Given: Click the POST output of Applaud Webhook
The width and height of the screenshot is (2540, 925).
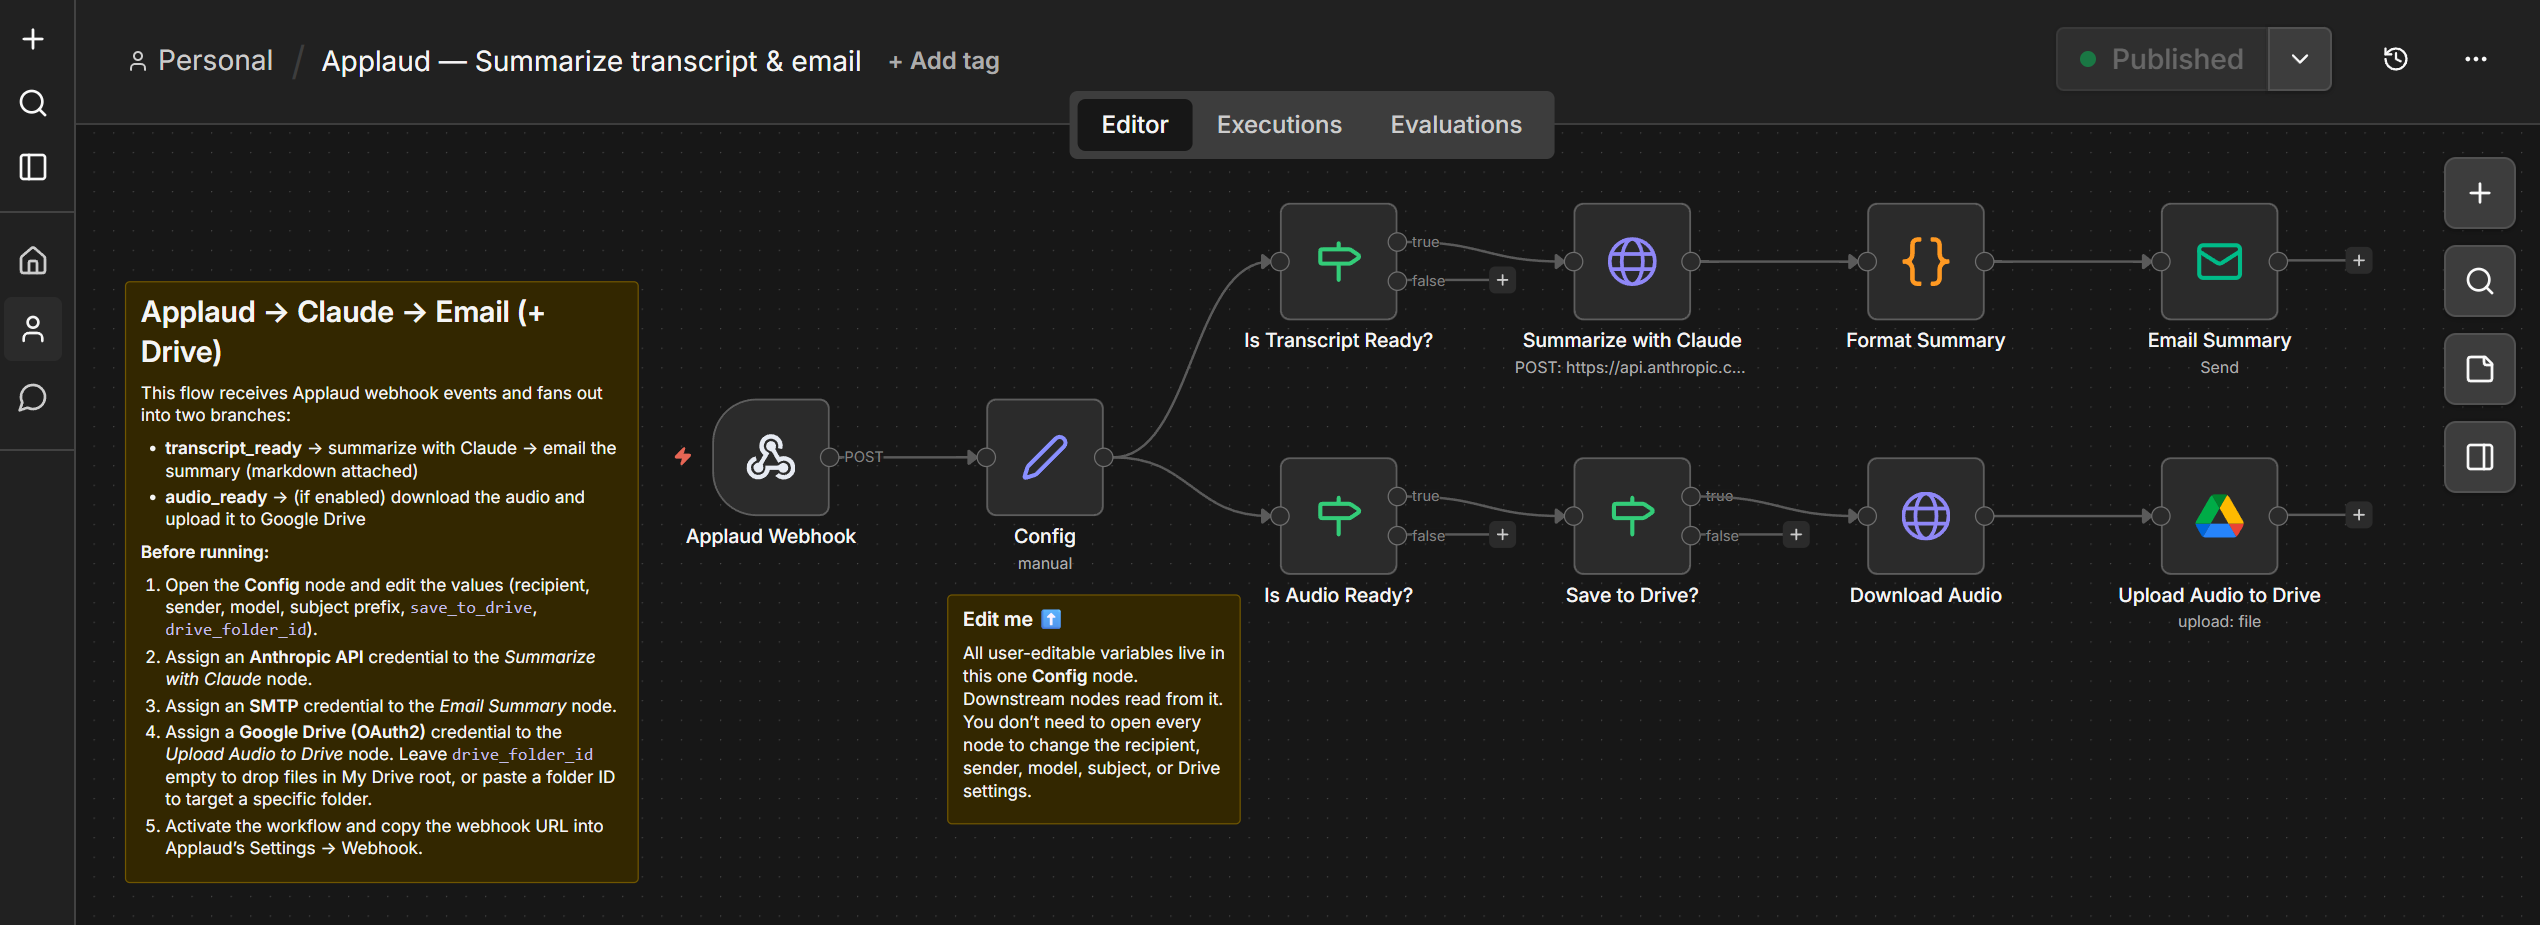Looking at the screenshot, I should point(829,457).
